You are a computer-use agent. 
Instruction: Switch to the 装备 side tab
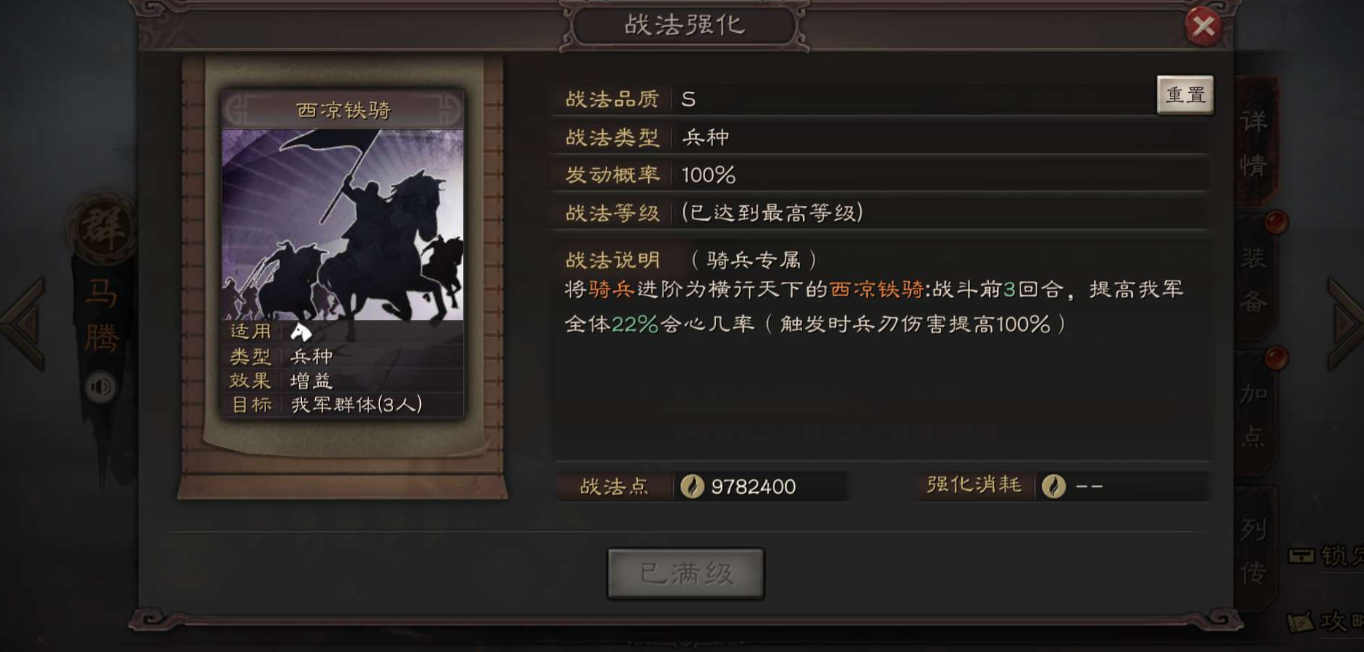(1254, 280)
